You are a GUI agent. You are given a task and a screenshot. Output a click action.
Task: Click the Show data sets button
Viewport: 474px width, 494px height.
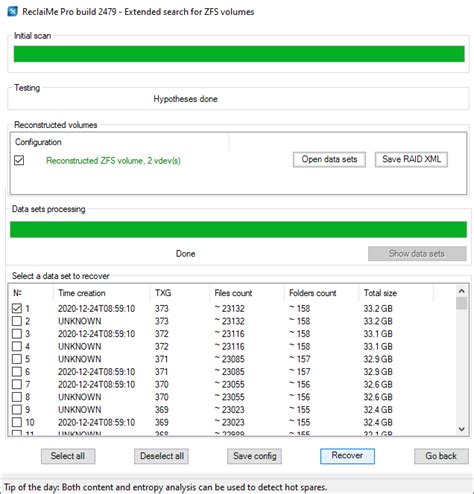tap(417, 254)
